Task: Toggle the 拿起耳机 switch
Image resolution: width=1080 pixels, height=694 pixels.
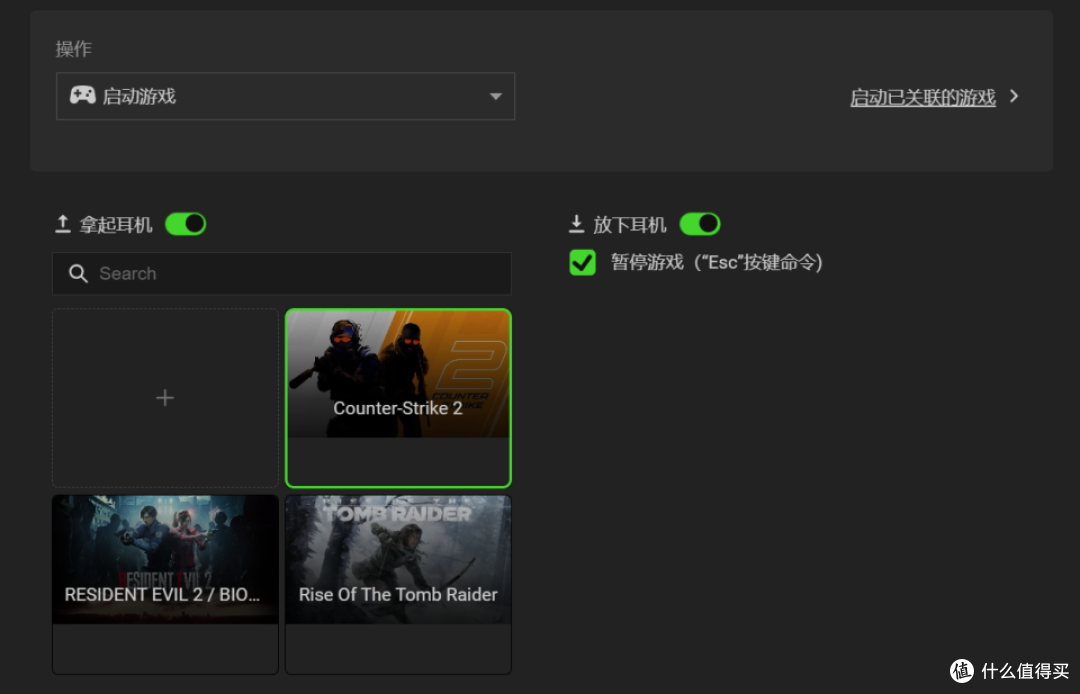Action: coord(186,224)
